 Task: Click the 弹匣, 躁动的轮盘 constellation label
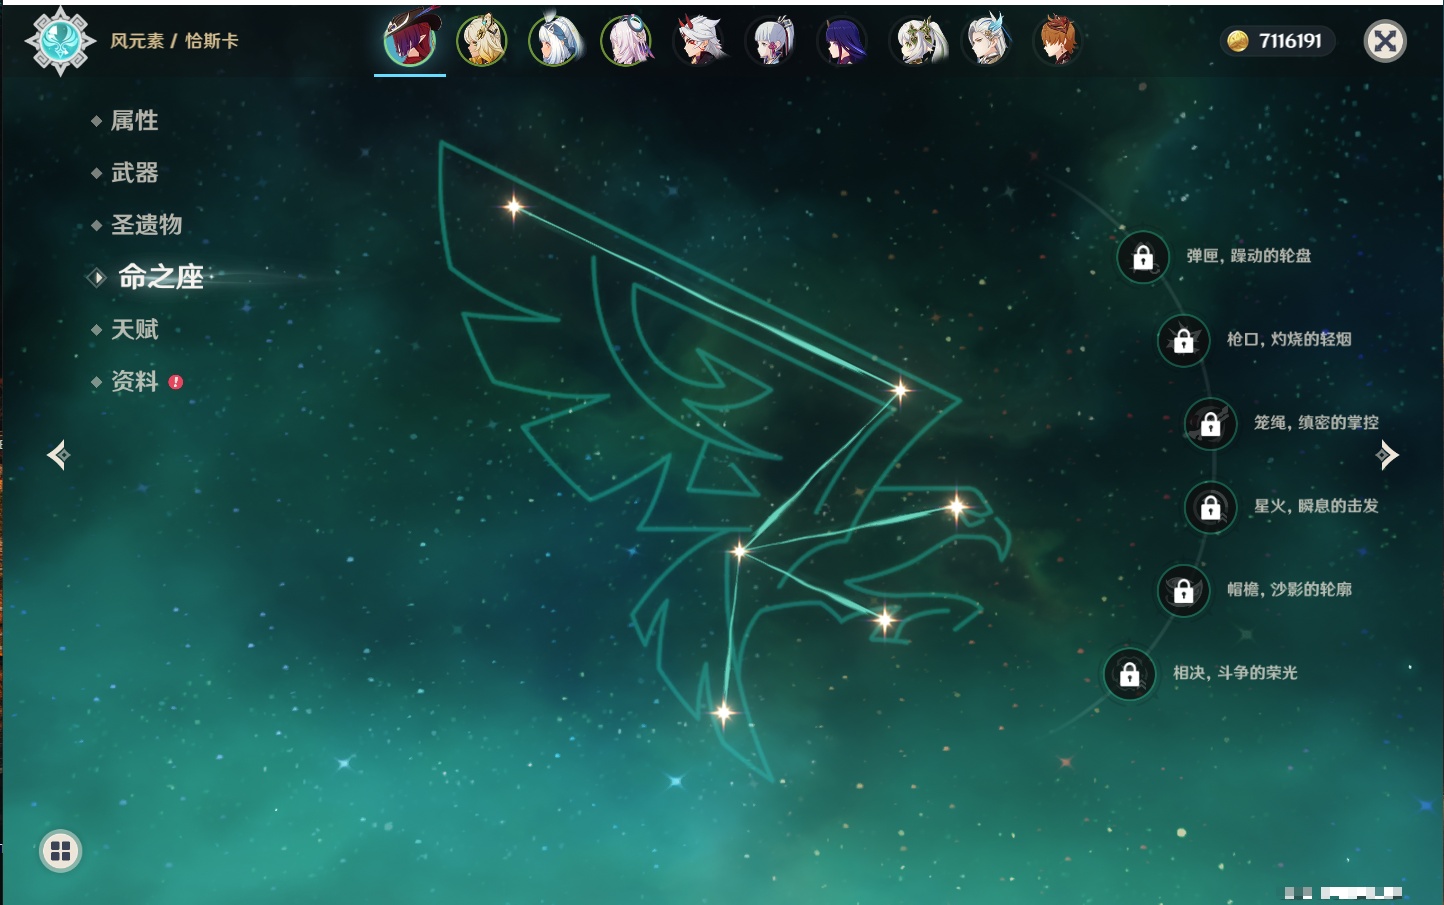[1249, 256]
